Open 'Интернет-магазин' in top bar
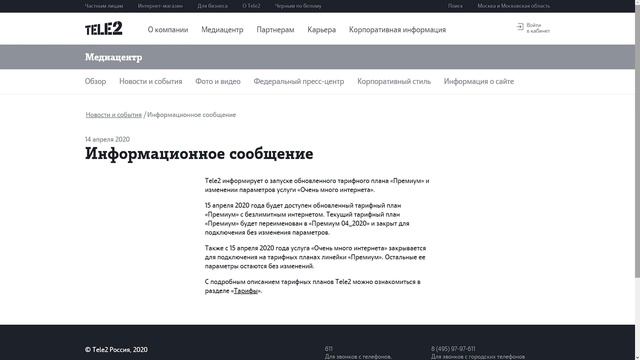The height and width of the screenshot is (360, 640). (160, 6)
